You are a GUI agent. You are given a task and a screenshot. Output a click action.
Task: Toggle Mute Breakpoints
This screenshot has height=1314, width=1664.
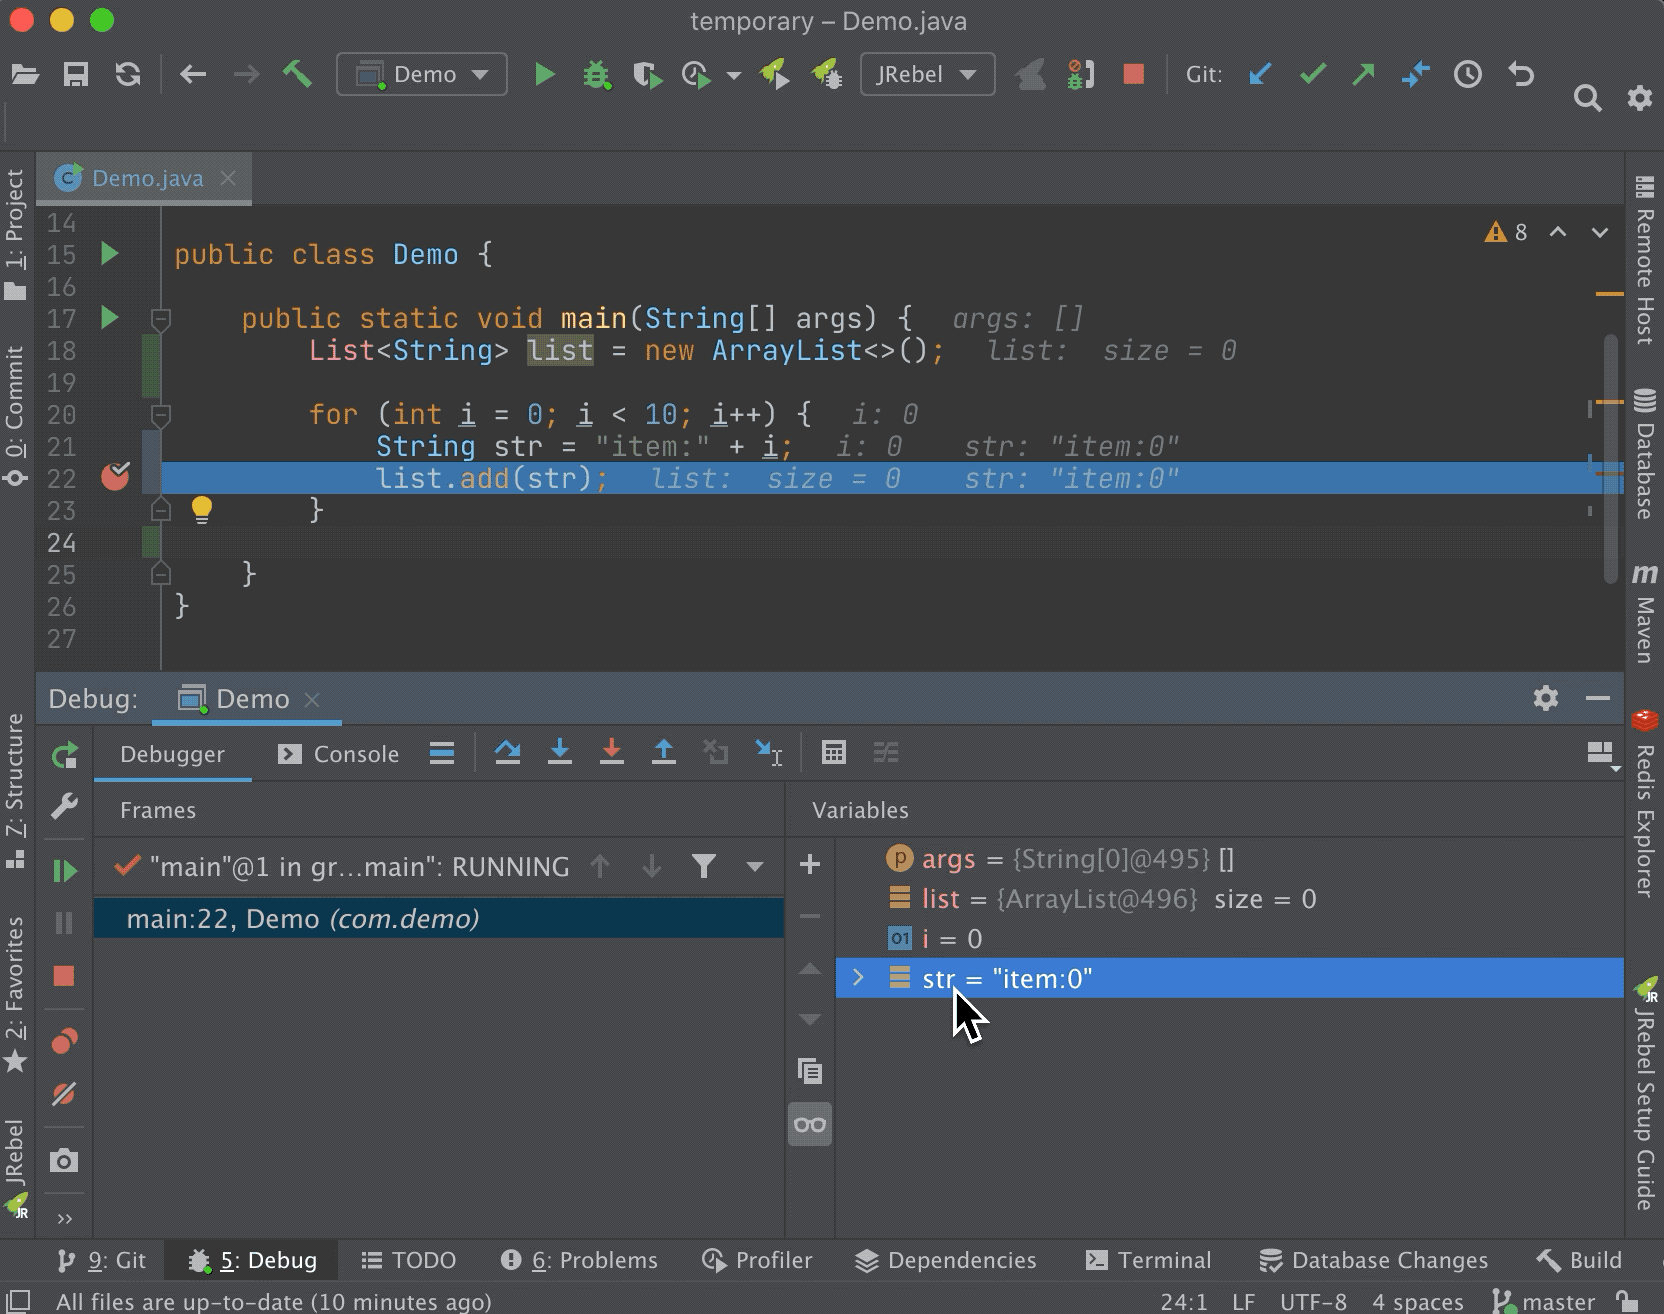pos(64,1094)
